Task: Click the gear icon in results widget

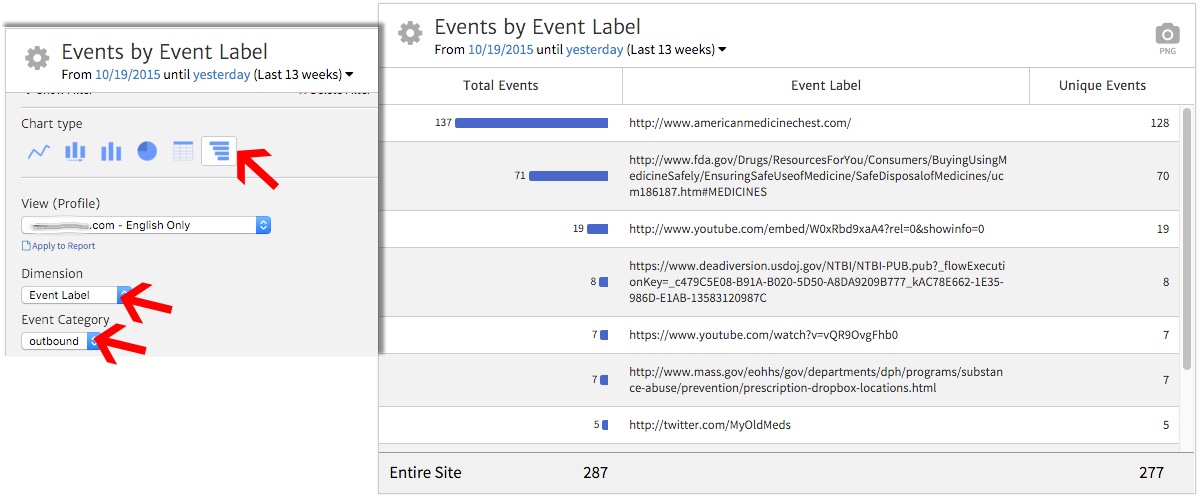Action: [410, 33]
